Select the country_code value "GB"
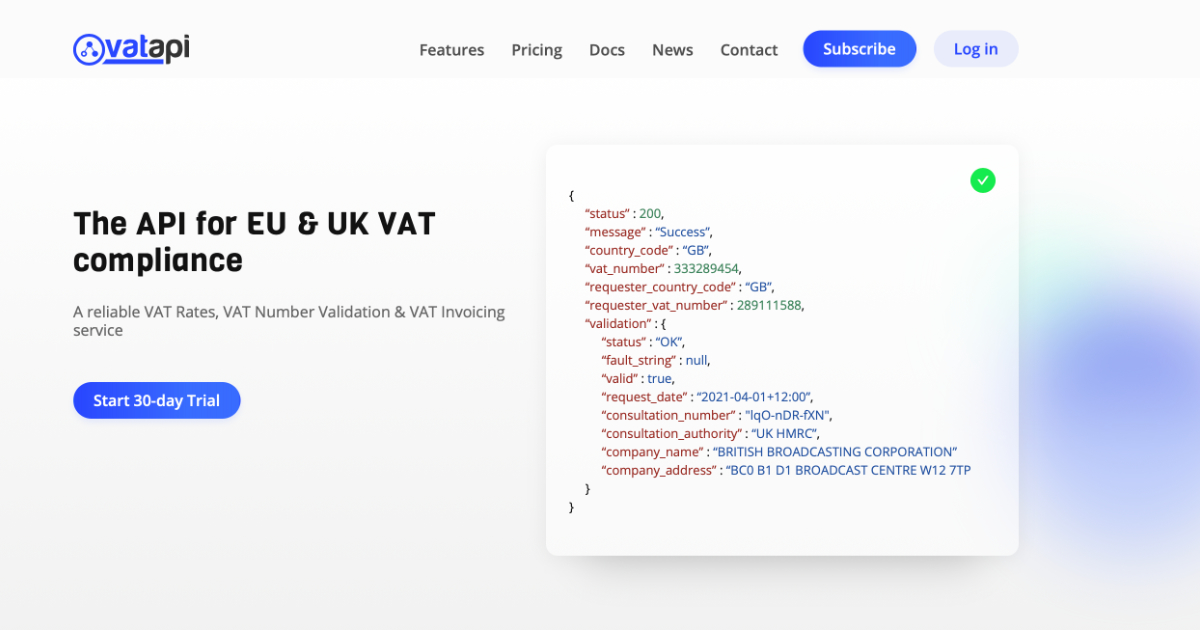Viewport: 1200px width, 630px height. [695, 250]
